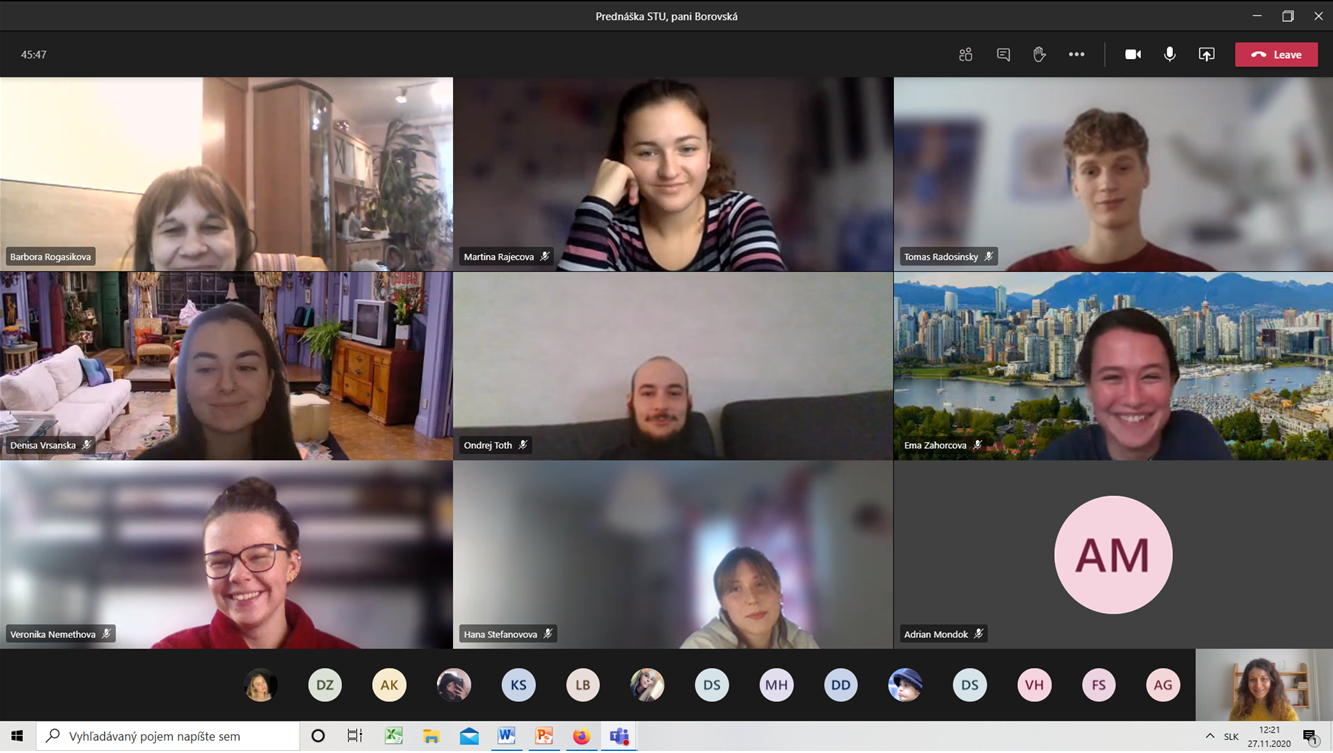The width and height of the screenshot is (1333, 753).
Task: Open Task View on the taskbar
Action: [355, 736]
